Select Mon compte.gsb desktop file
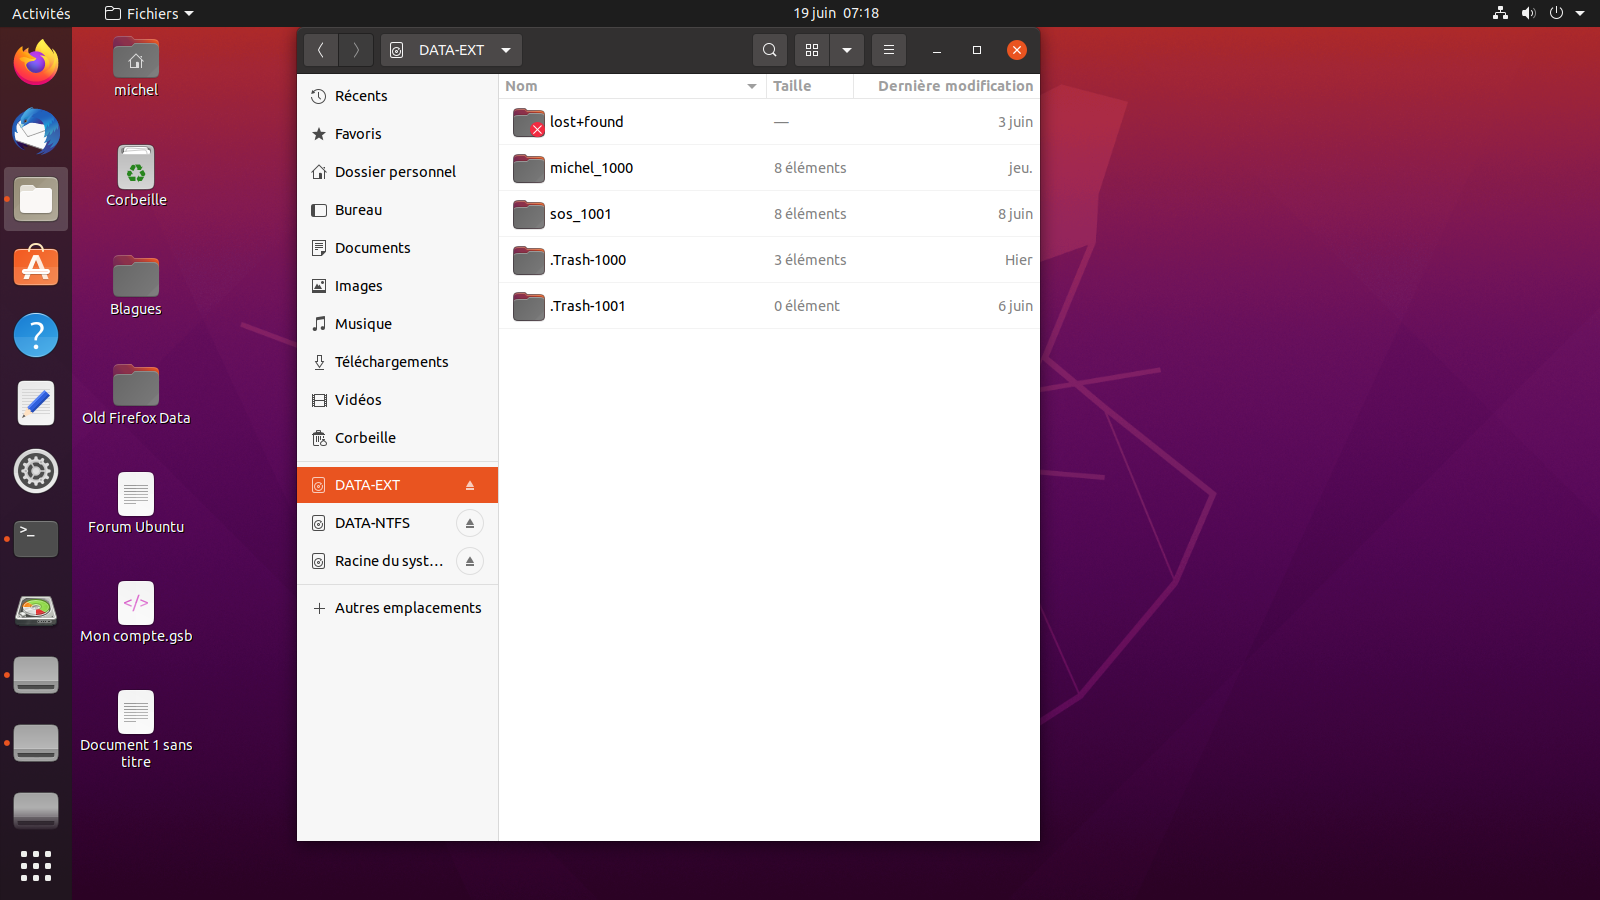 [x=136, y=613]
